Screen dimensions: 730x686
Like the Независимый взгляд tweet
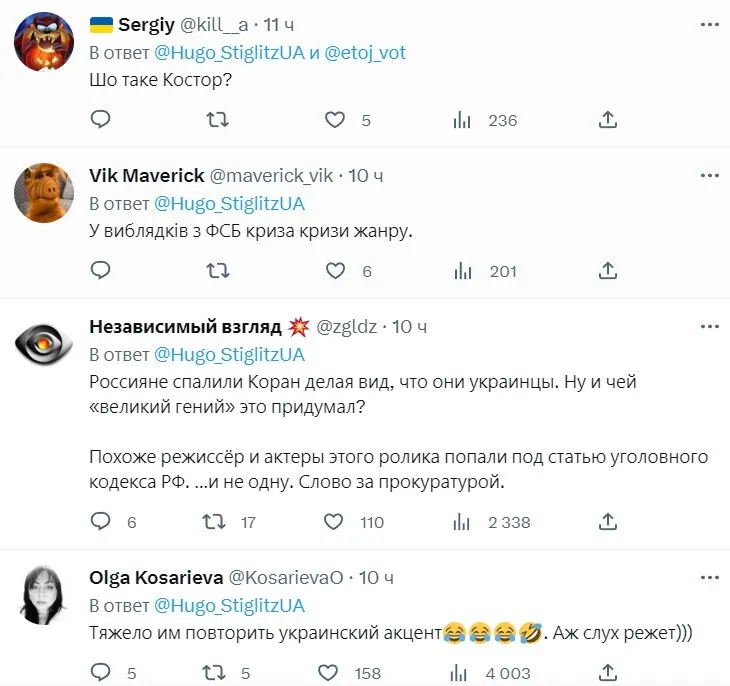[x=336, y=522]
